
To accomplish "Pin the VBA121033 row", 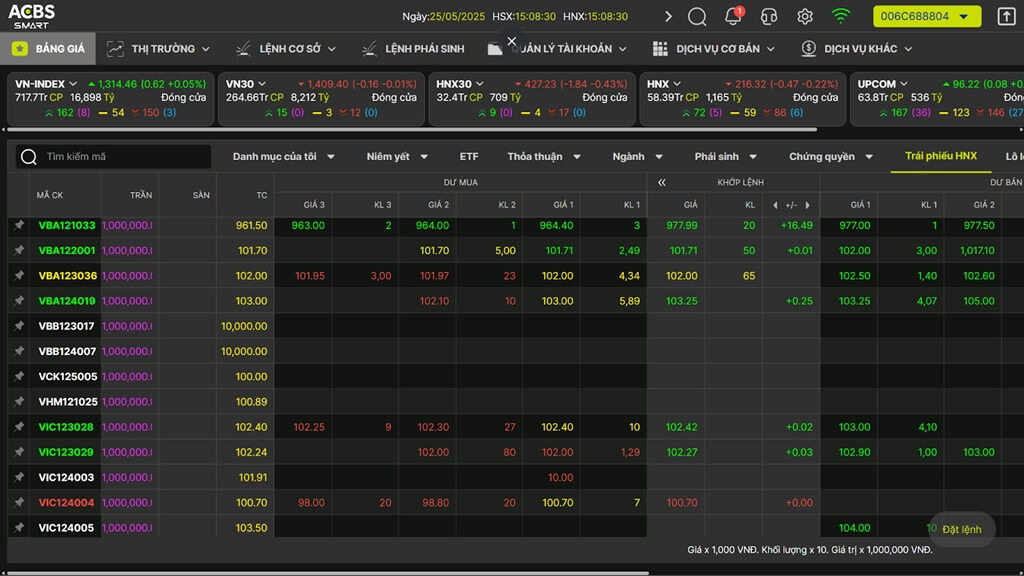I will tap(19, 225).
